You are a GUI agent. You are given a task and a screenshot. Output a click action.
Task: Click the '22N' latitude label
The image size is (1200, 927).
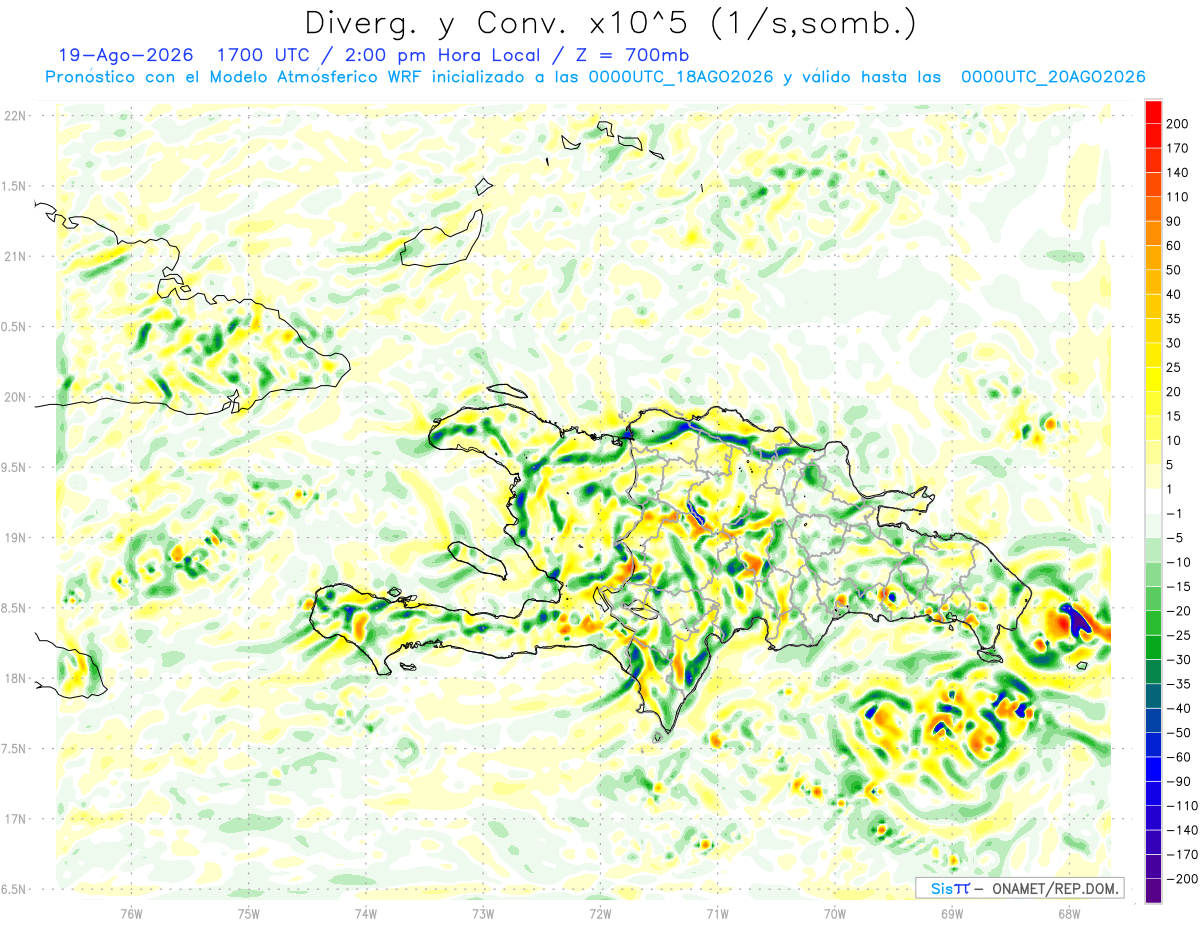pyautogui.click(x=15, y=116)
